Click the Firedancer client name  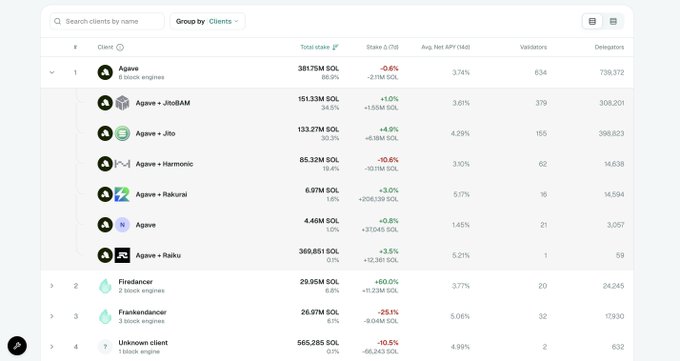point(135,282)
